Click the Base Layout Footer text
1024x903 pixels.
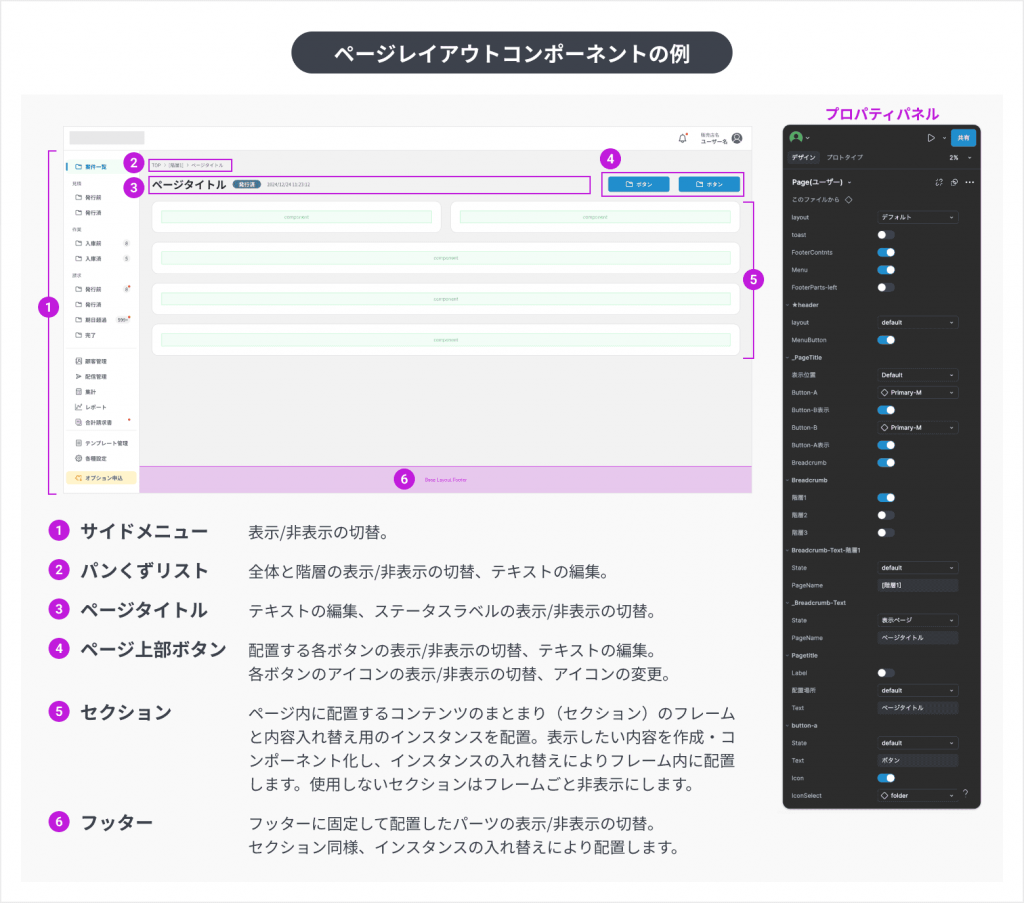coord(446,480)
